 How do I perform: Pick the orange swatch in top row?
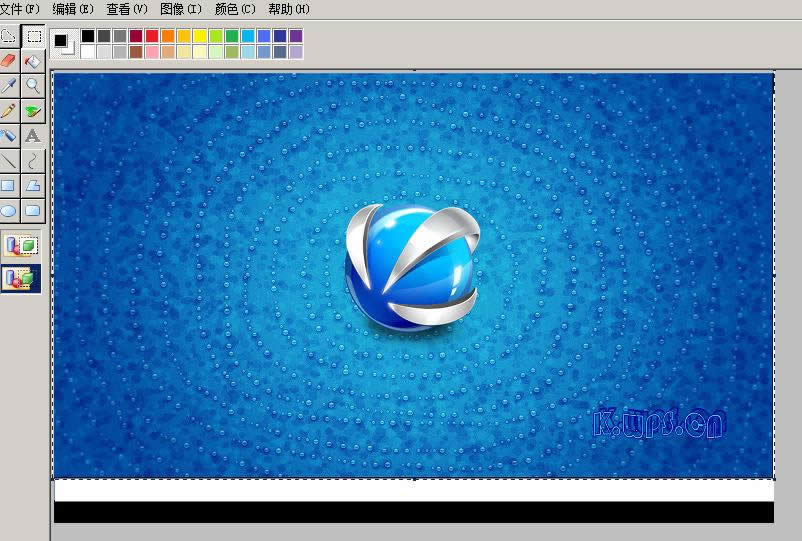click(x=168, y=36)
